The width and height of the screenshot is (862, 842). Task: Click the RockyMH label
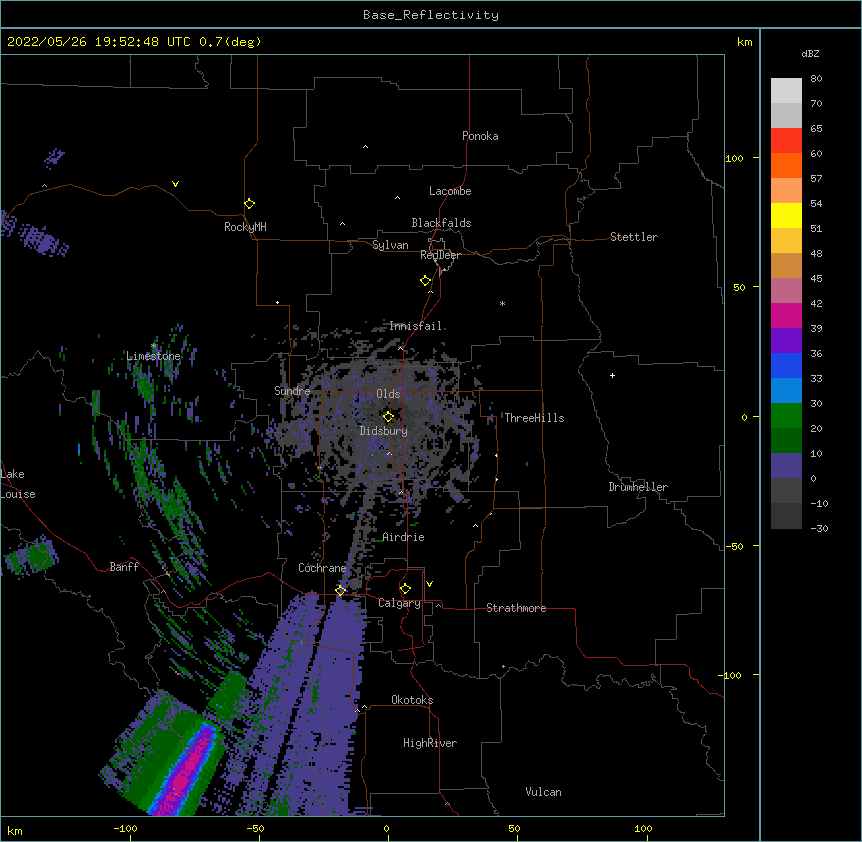(x=245, y=227)
